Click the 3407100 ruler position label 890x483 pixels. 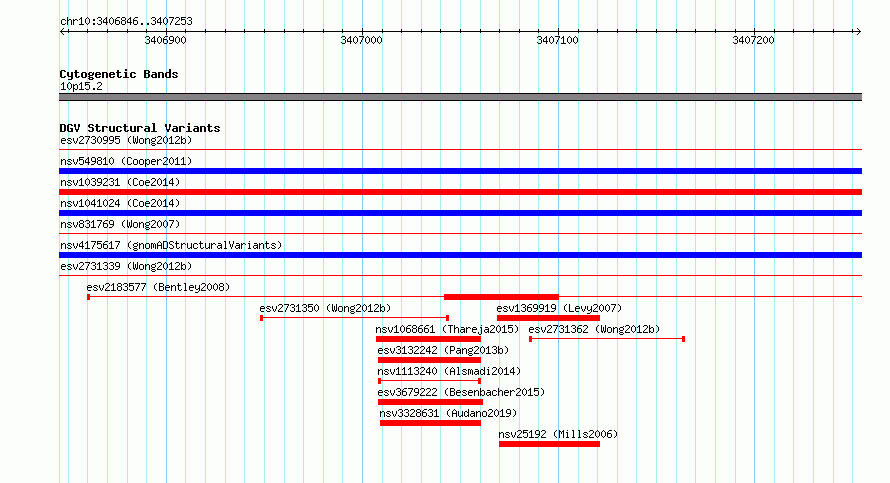557,40
